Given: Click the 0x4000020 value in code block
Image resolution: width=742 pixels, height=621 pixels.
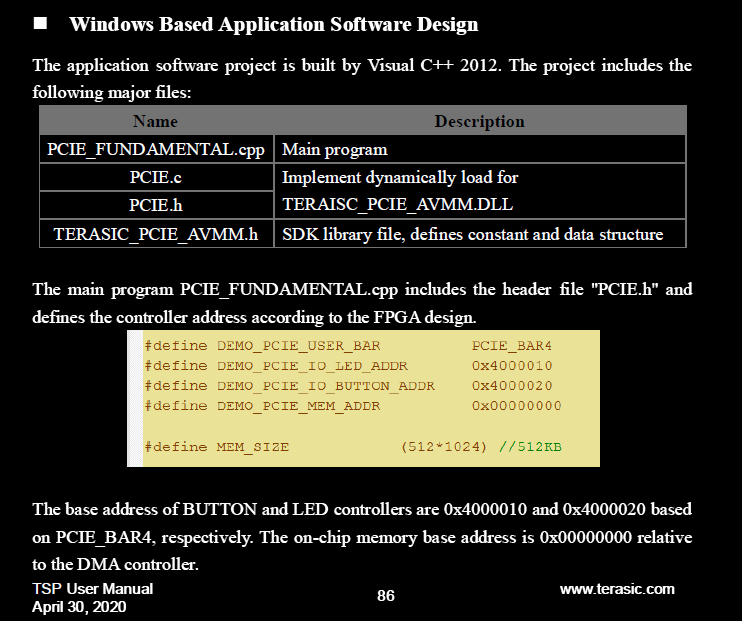Looking at the screenshot, I should [512, 386].
